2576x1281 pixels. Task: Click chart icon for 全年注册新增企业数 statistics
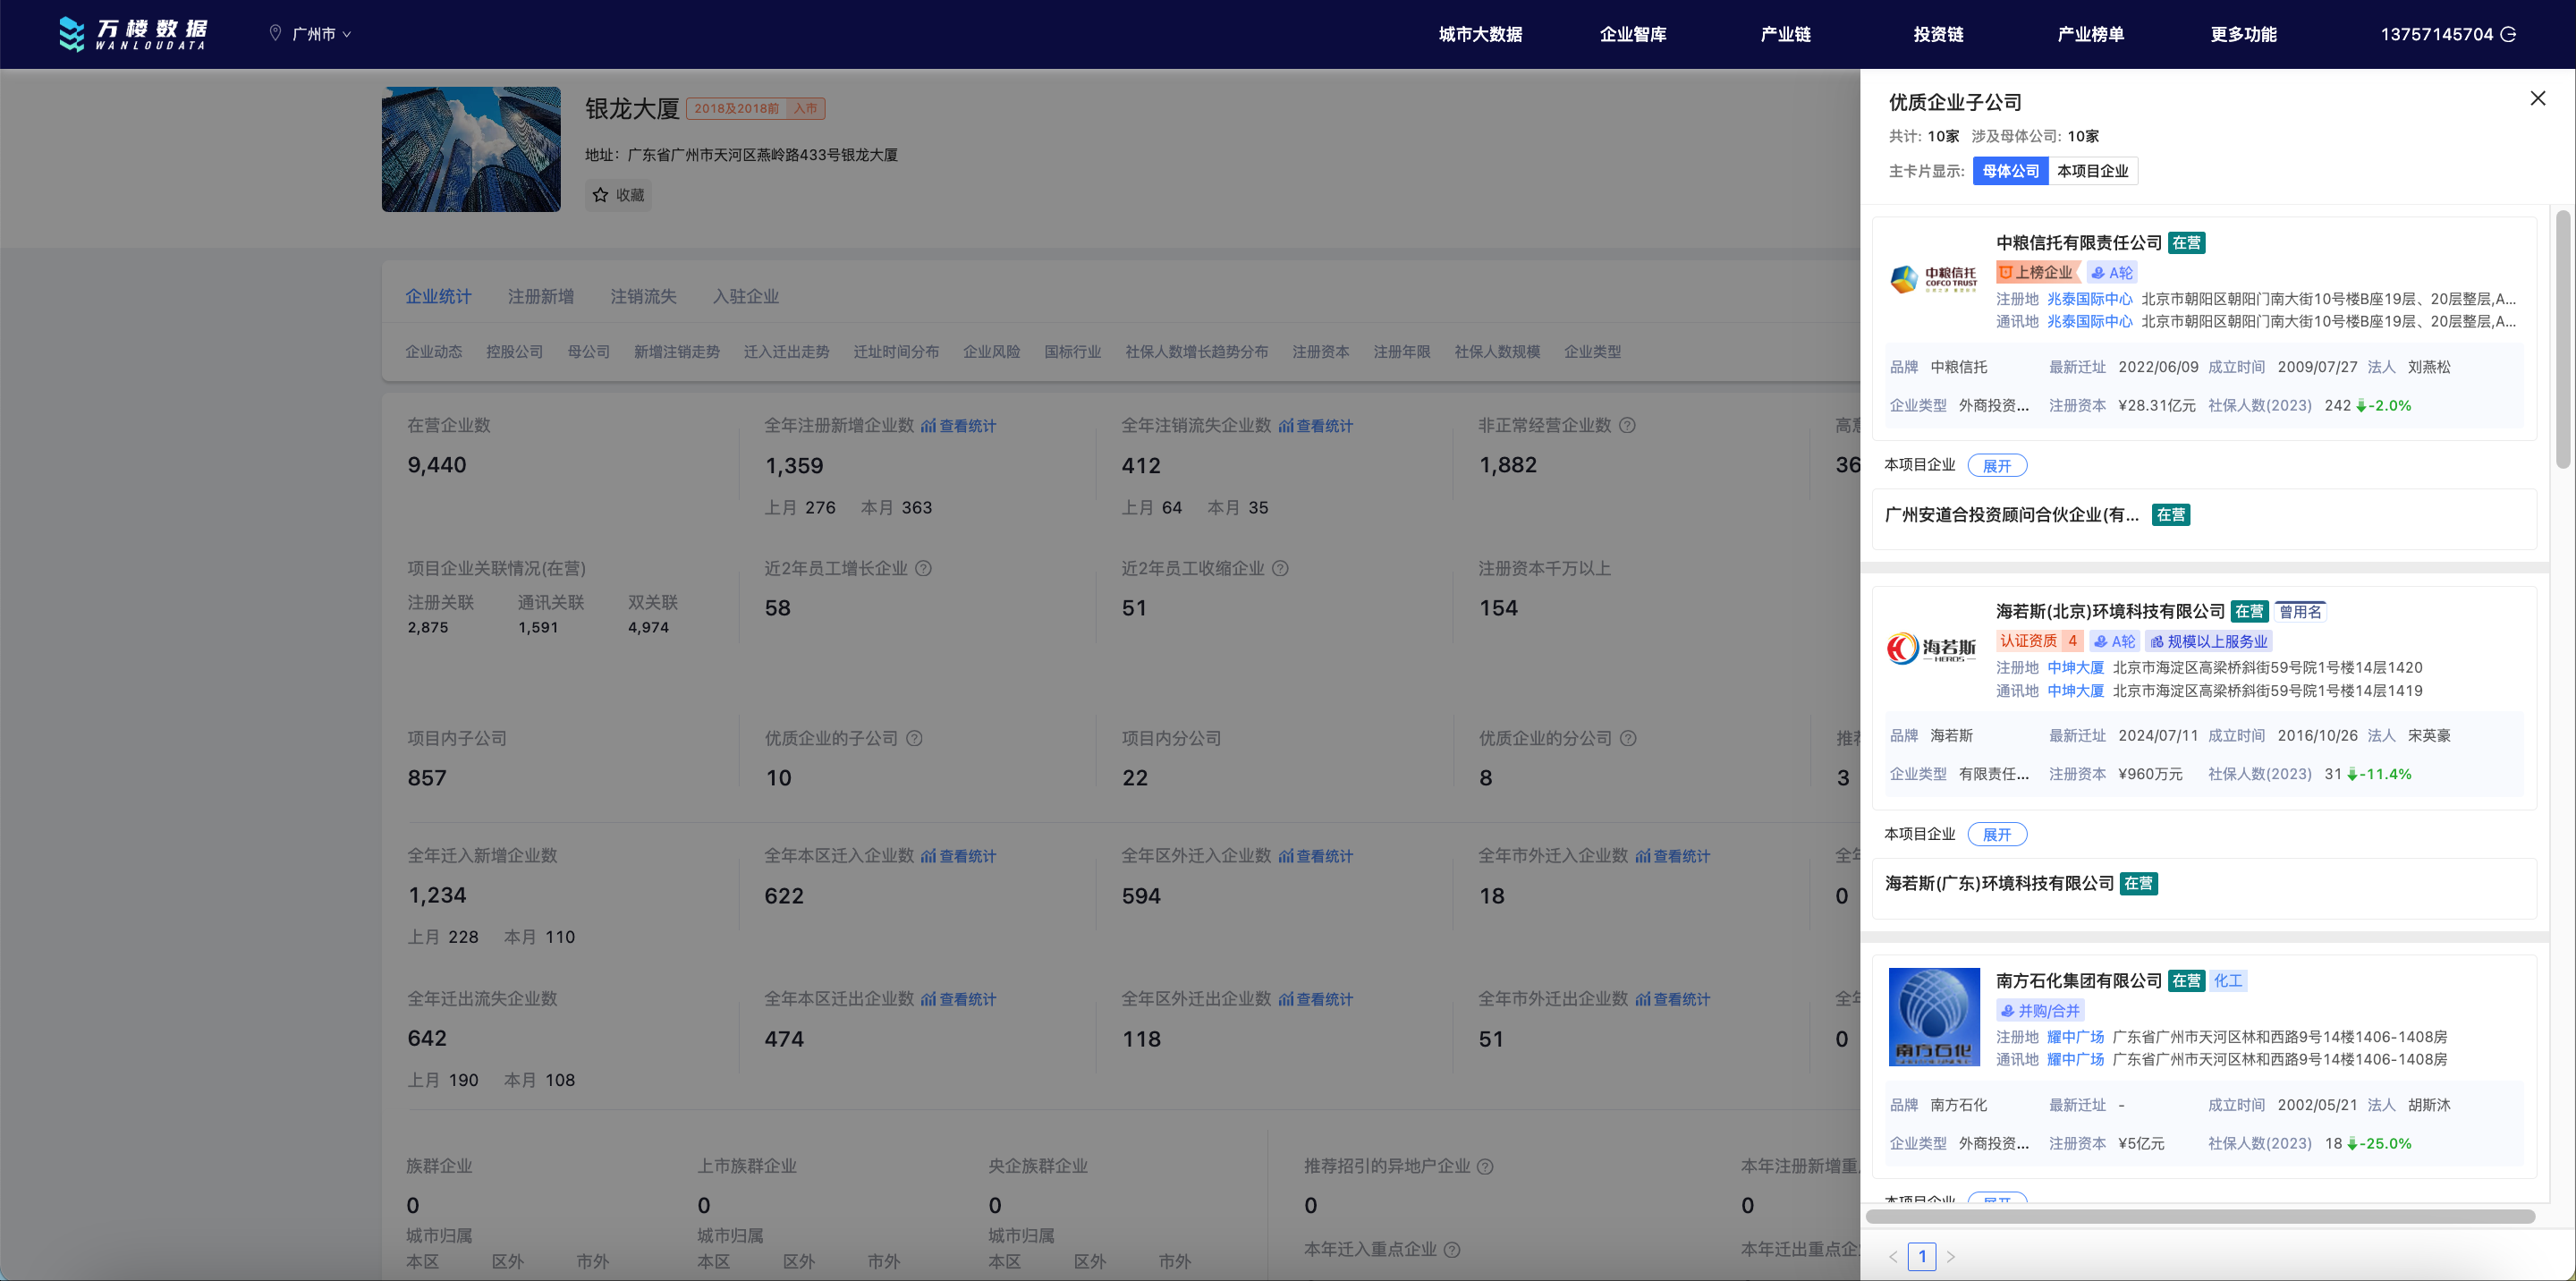click(x=928, y=426)
